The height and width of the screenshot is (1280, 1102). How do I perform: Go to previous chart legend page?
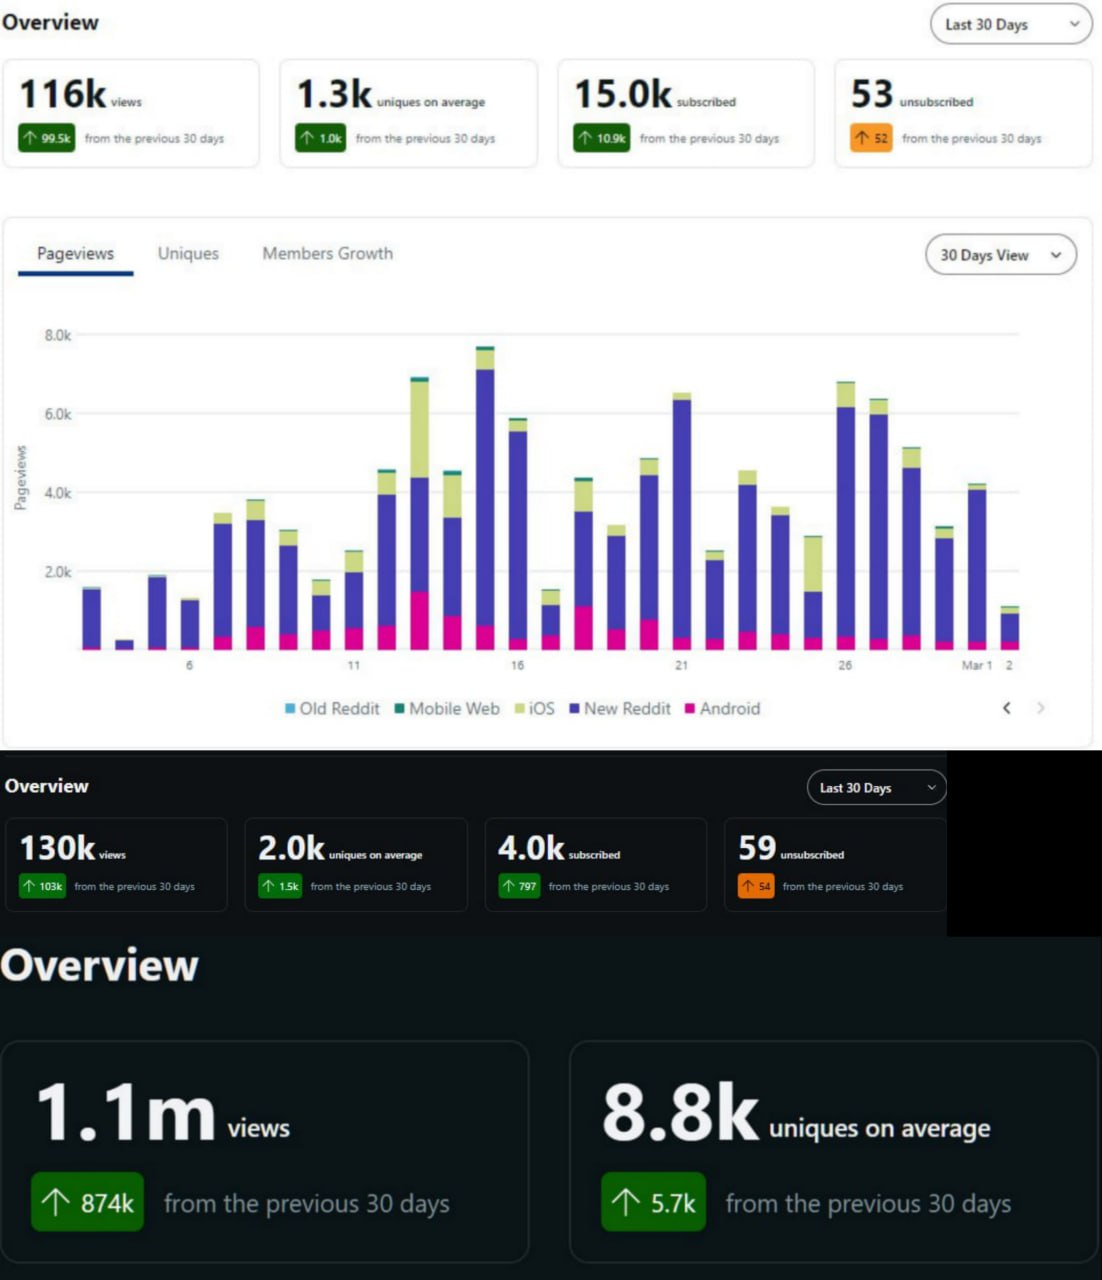click(x=1007, y=708)
